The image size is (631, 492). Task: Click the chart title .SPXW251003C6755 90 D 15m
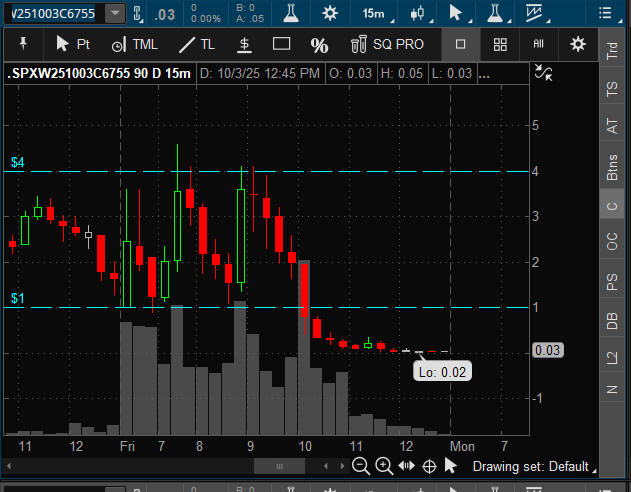[x=99, y=73]
